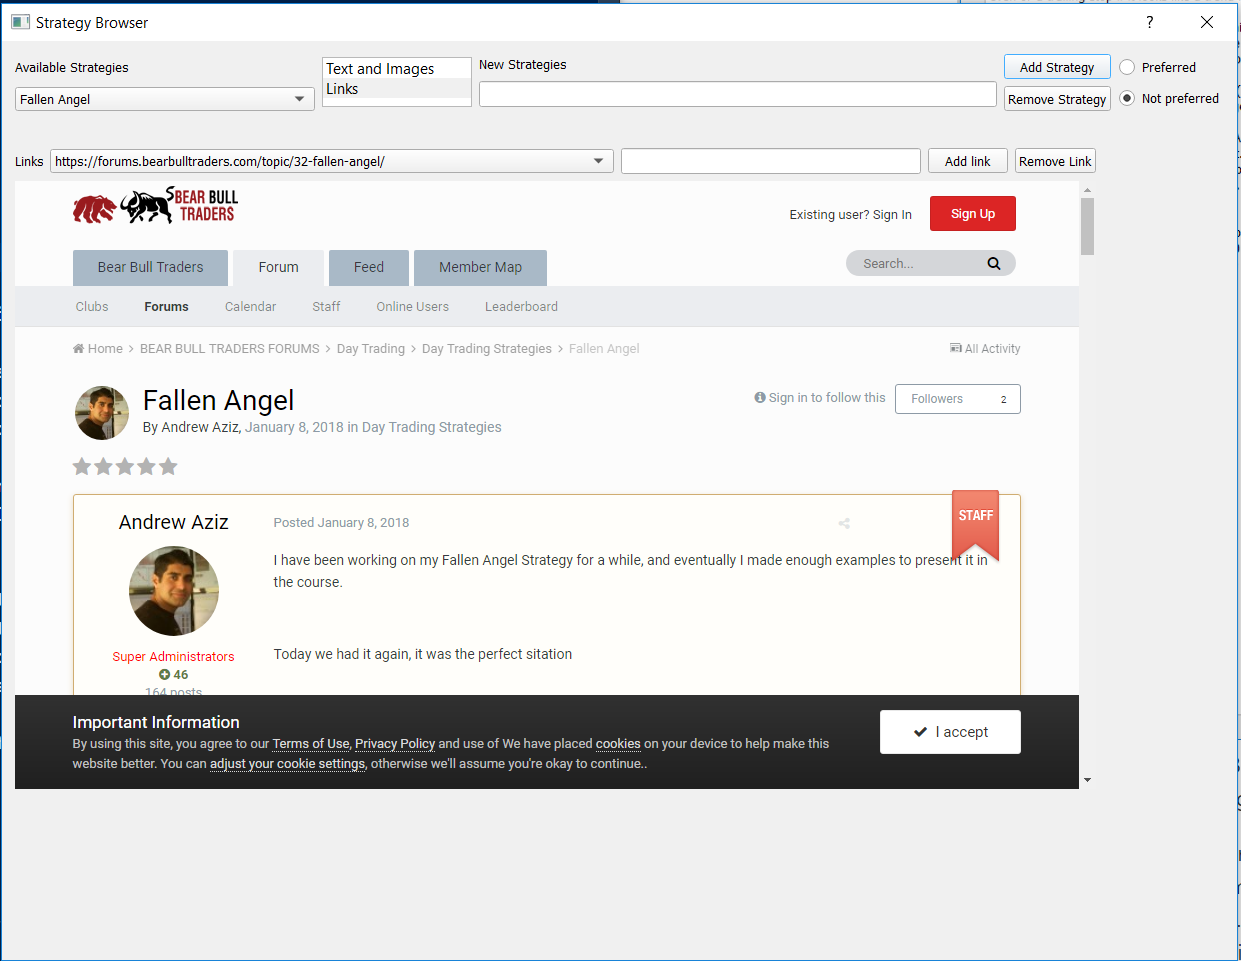The height and width of the screenshot is (961, 1241).
Task: Select Links in the list box
Action: click(397, 89)
